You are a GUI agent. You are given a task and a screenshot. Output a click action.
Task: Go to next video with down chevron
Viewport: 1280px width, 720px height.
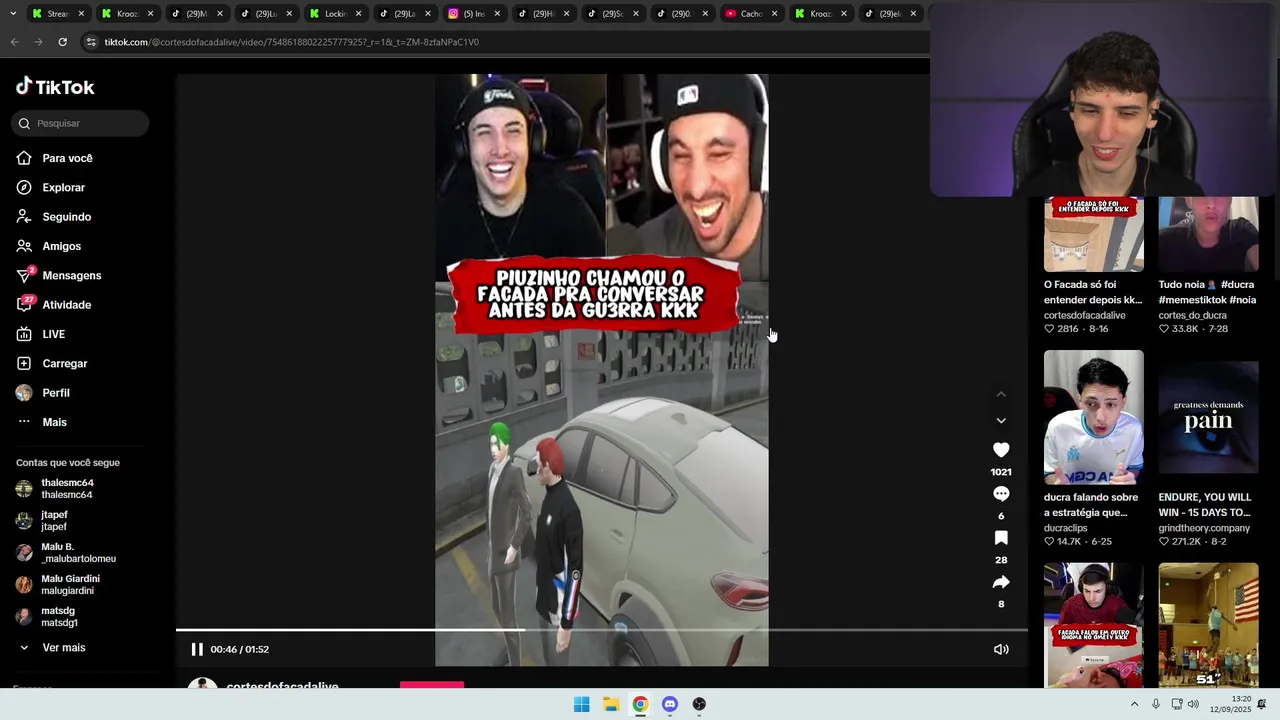tap(1001, 421)
